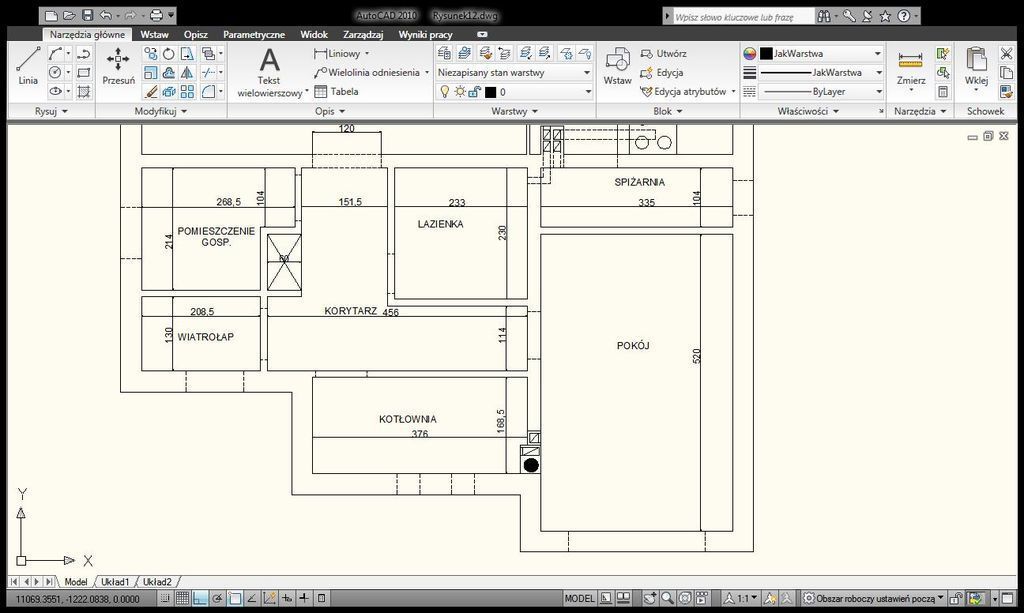
Task: Expand the Warstwy panel dropdown
Action: (x=515, y=111)
